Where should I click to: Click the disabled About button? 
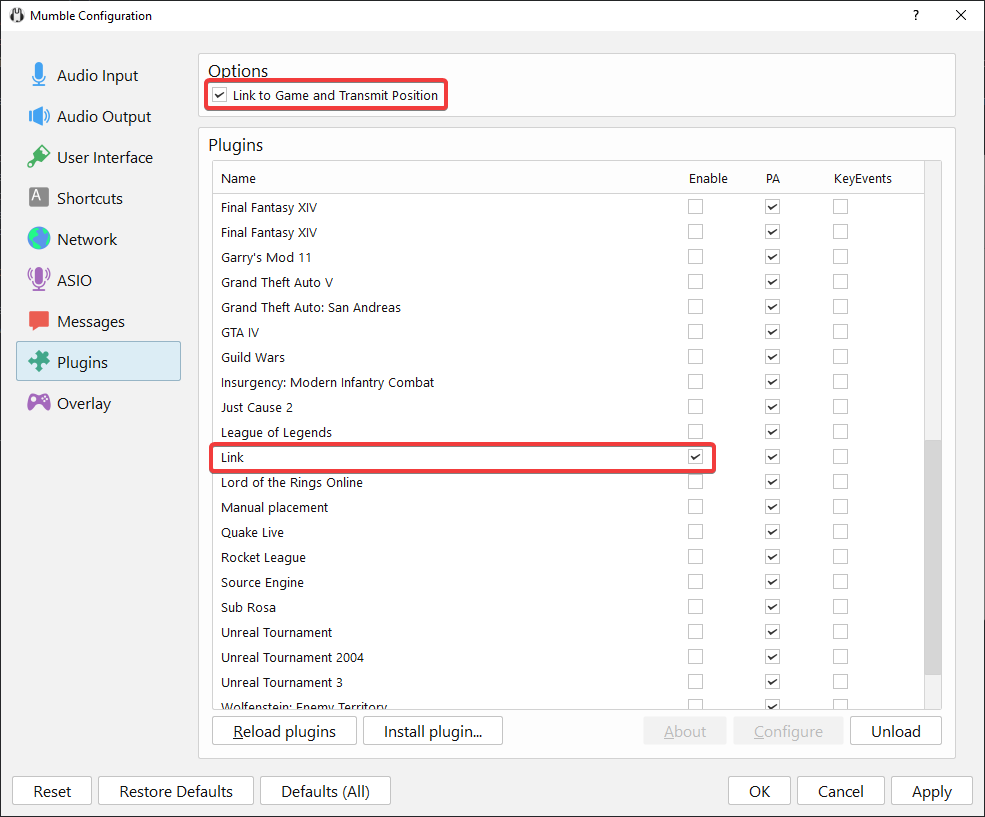pos(685,731)
